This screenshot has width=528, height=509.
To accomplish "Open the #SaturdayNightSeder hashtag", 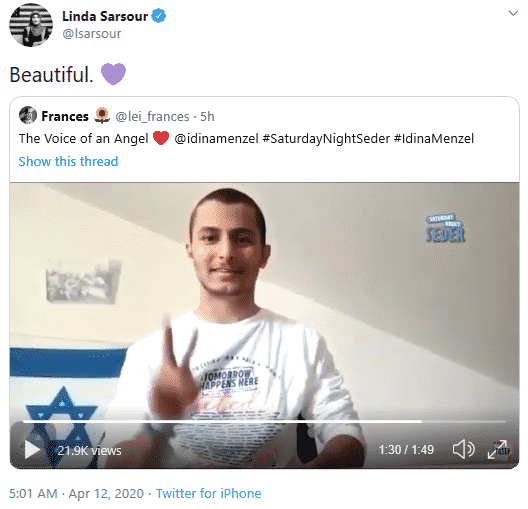I will tap(326, 138).
